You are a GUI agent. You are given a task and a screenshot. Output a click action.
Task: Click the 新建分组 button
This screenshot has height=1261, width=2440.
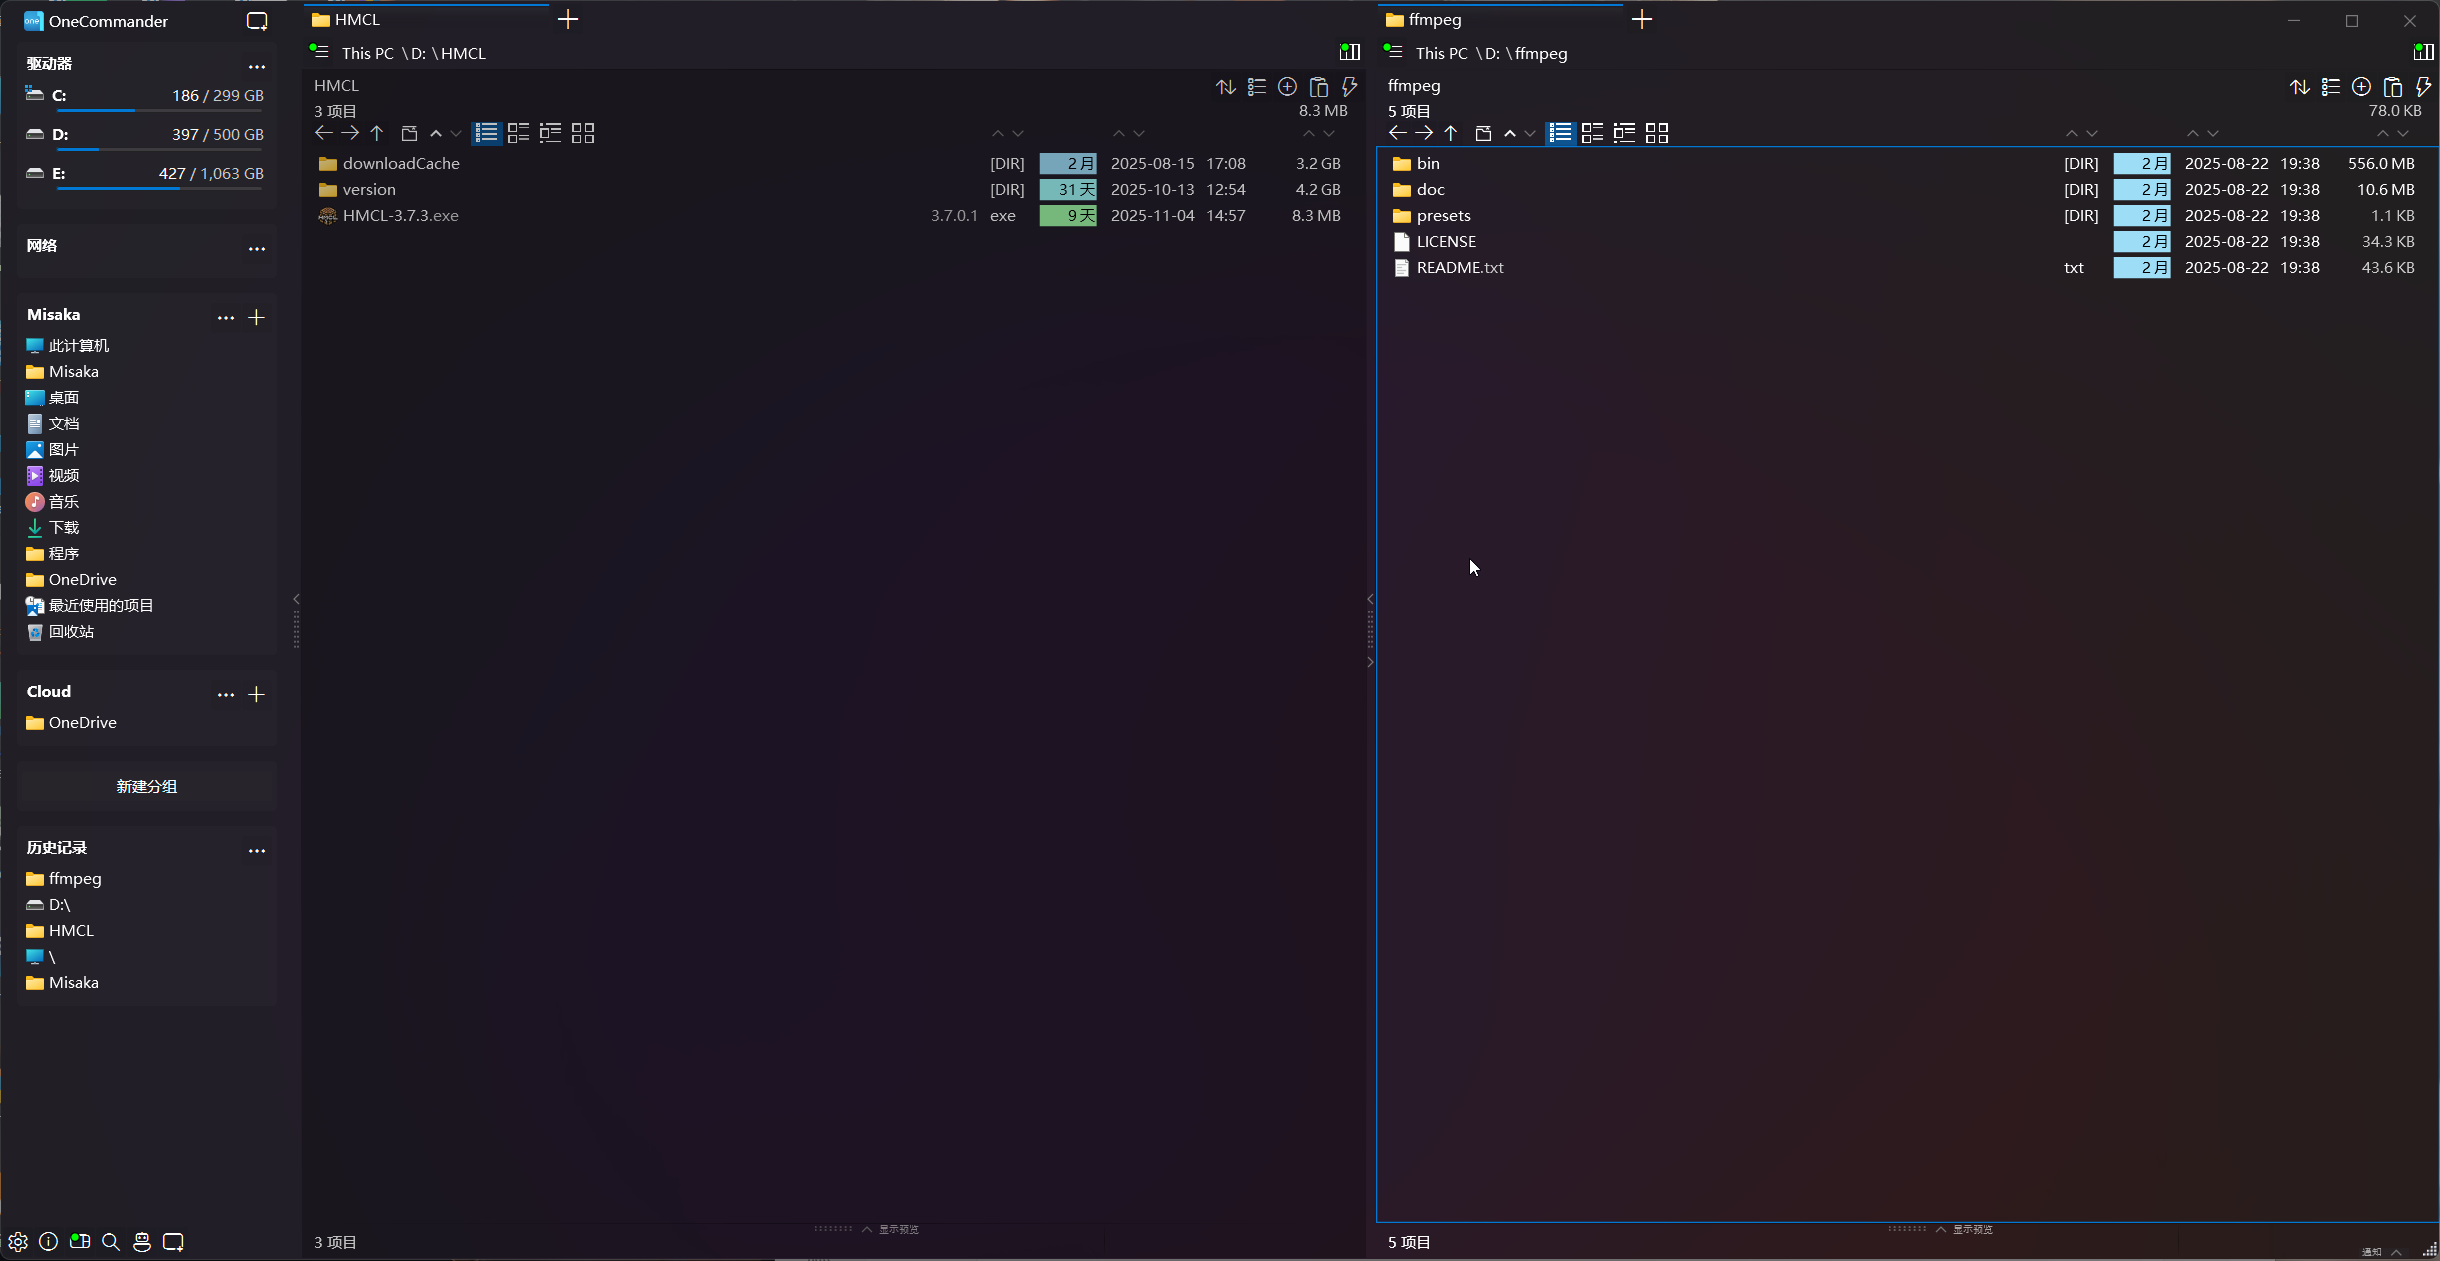click(x=147, y=786)
